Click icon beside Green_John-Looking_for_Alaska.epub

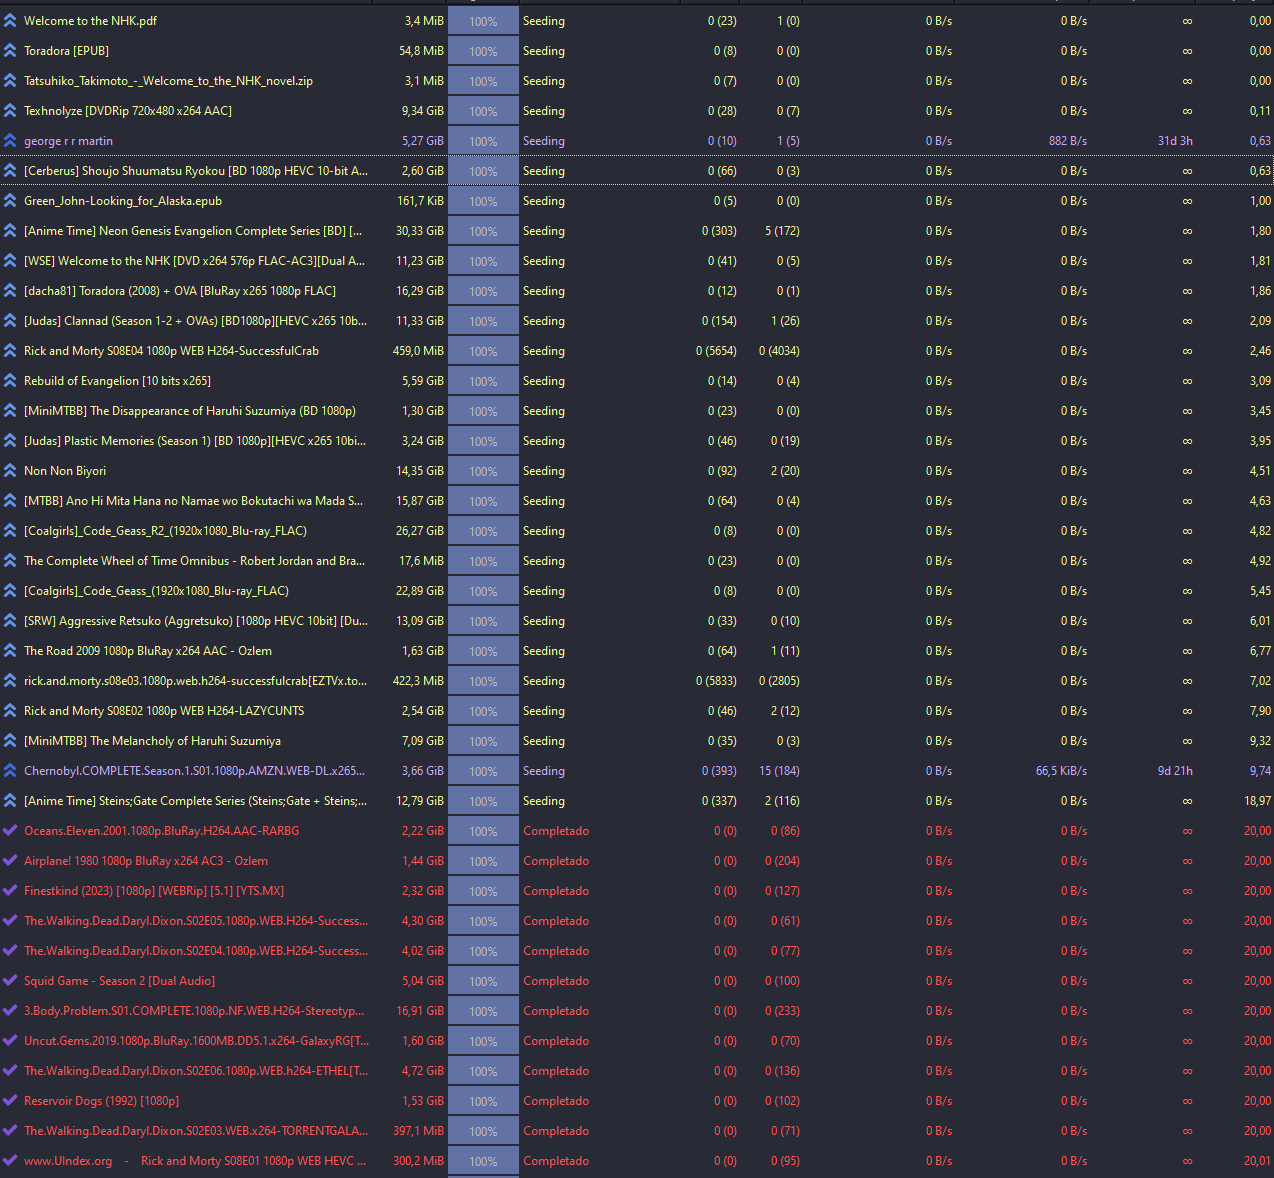(x=10, y=201)
